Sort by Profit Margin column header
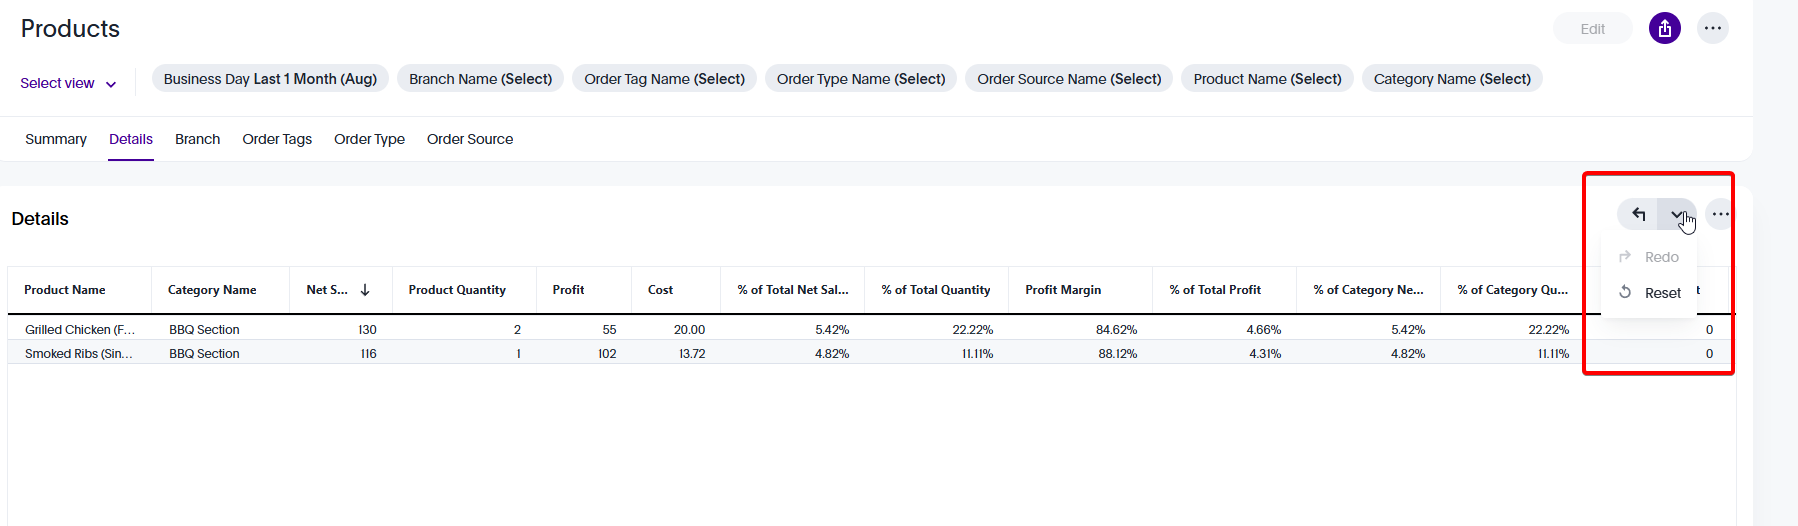Screen dimensions: 1798x526 1062,290
